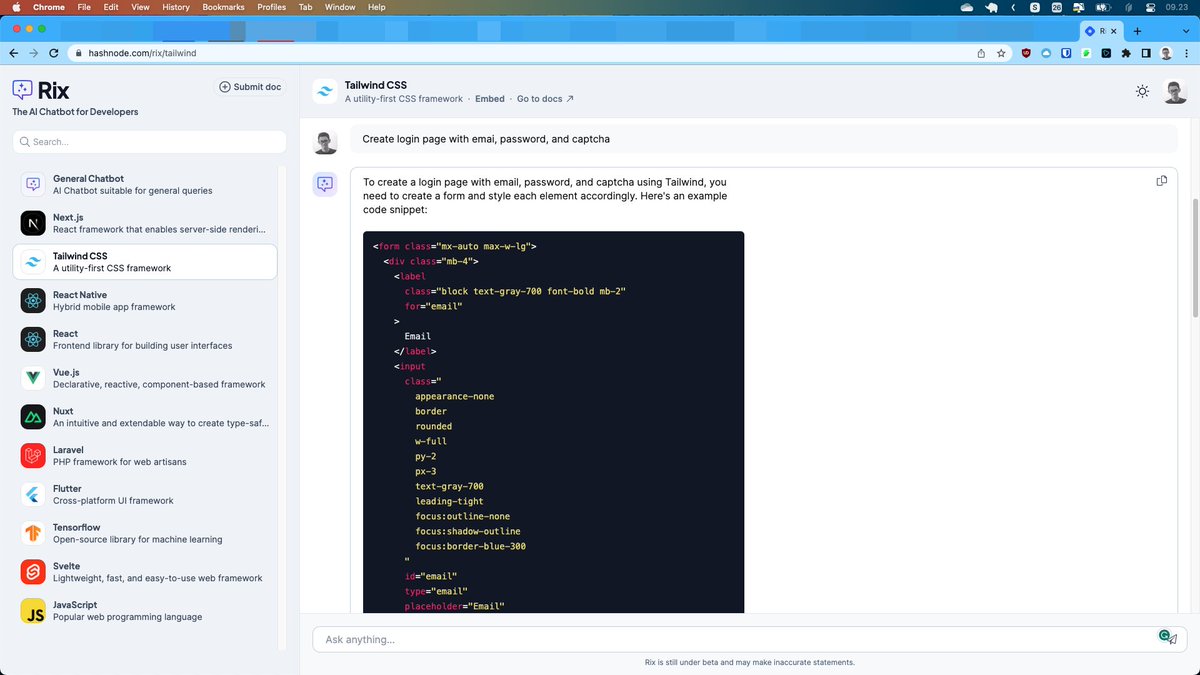The height and width of the screenshot is (675, 1200).
Task: Click the Tailwind CSS header logo
Action: point(325,92)
